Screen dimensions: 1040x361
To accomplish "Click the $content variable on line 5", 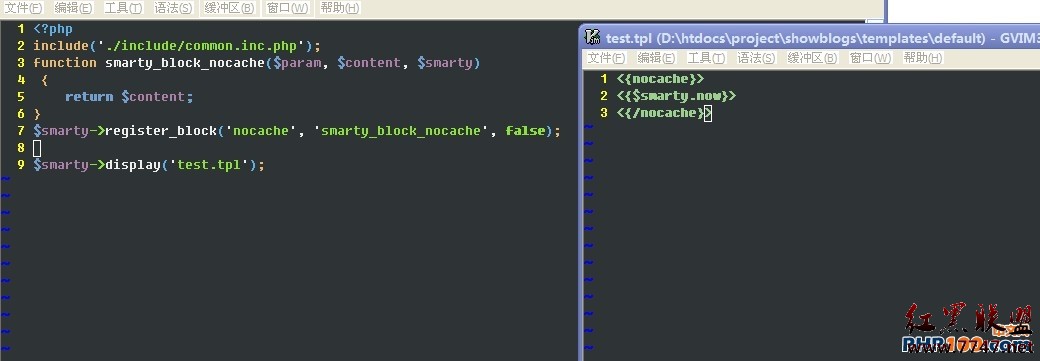I will (153, 97).
